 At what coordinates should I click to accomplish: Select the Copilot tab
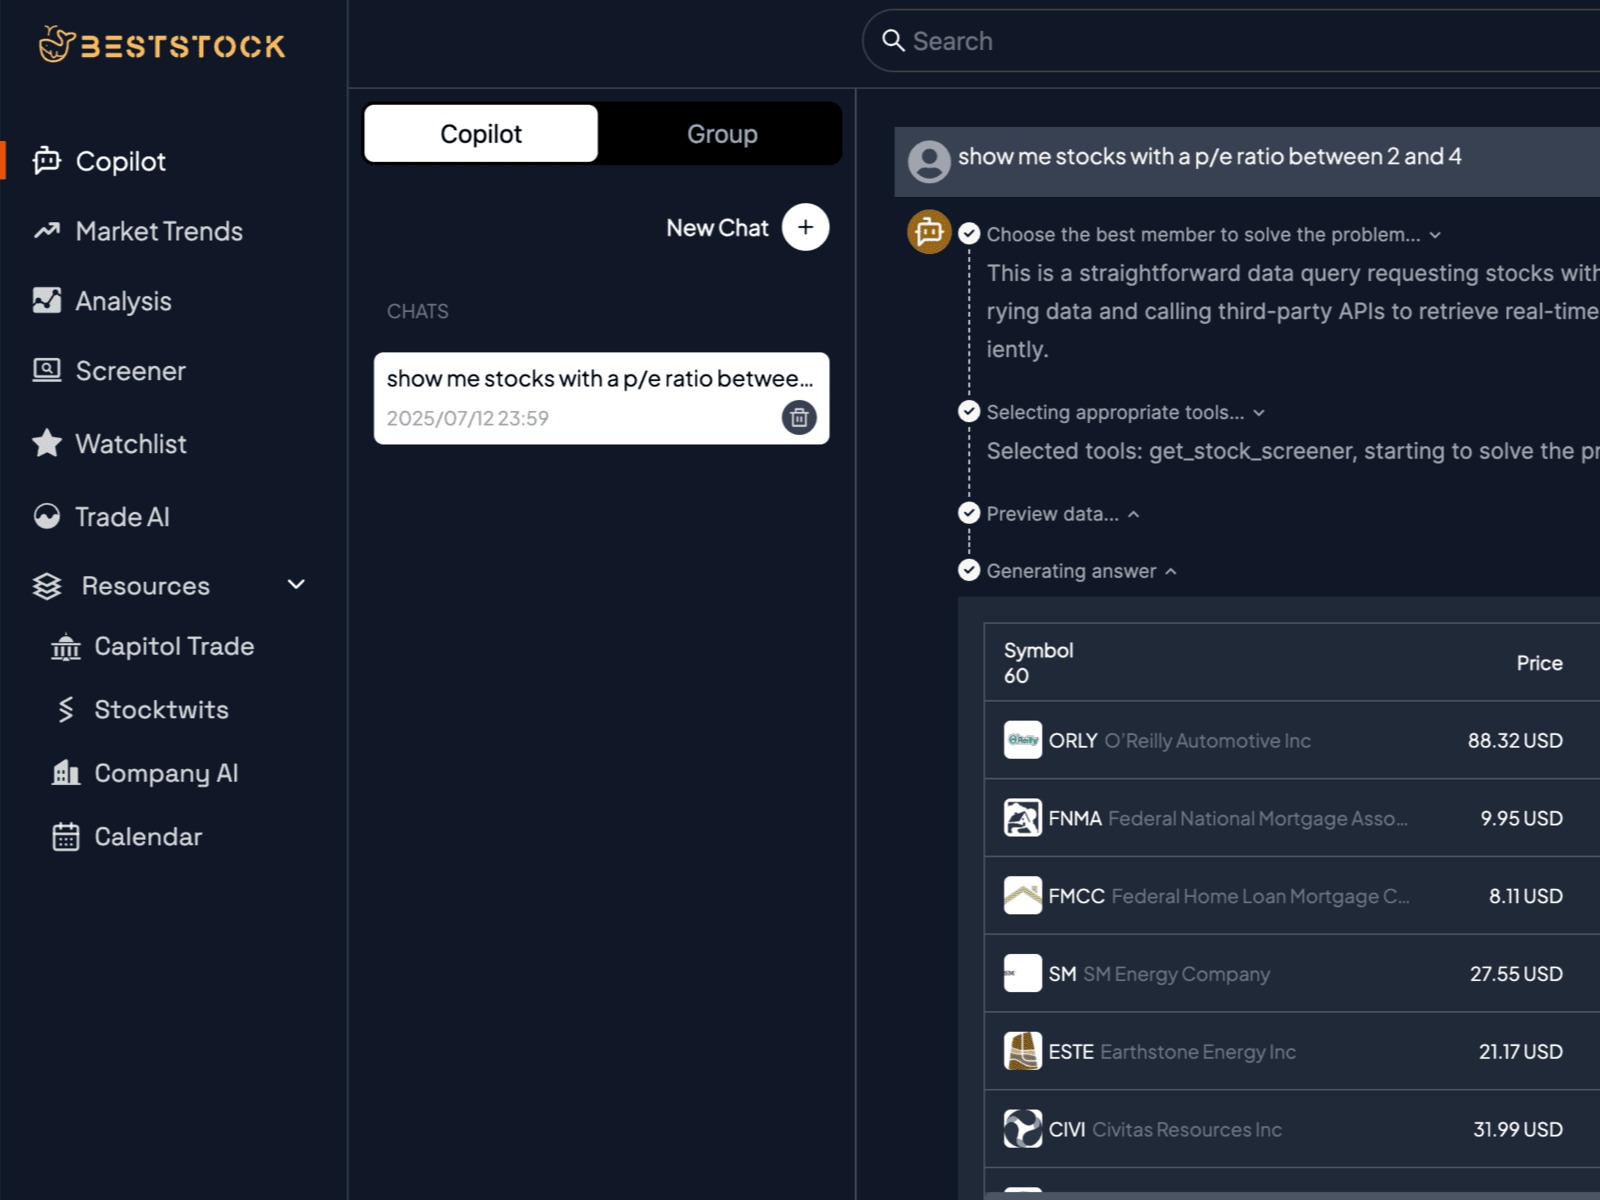481,134
